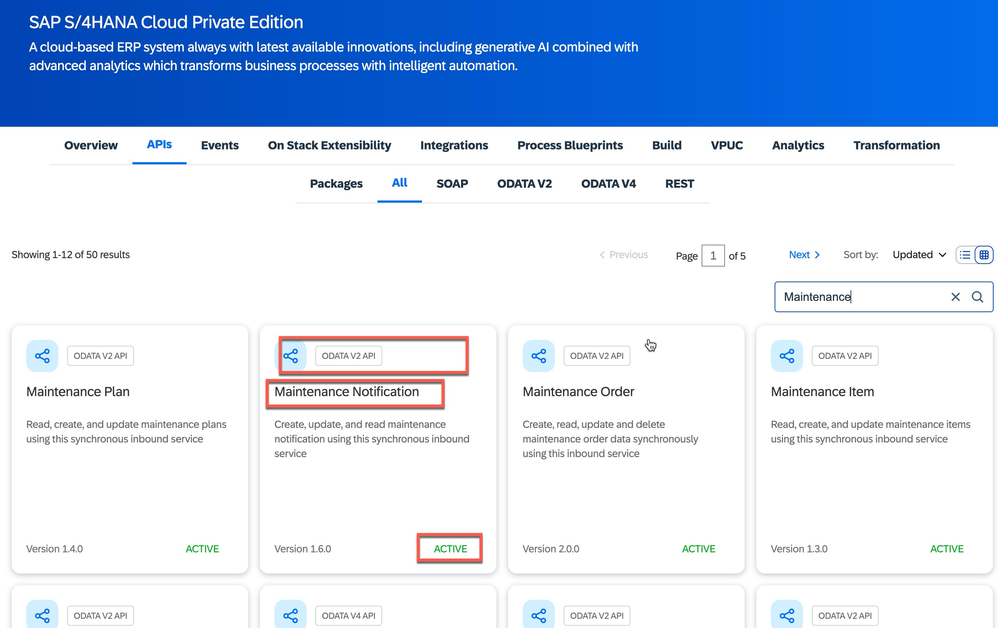Toggle the ACTIVE status on Maintenance Order card

pos(698,548)
